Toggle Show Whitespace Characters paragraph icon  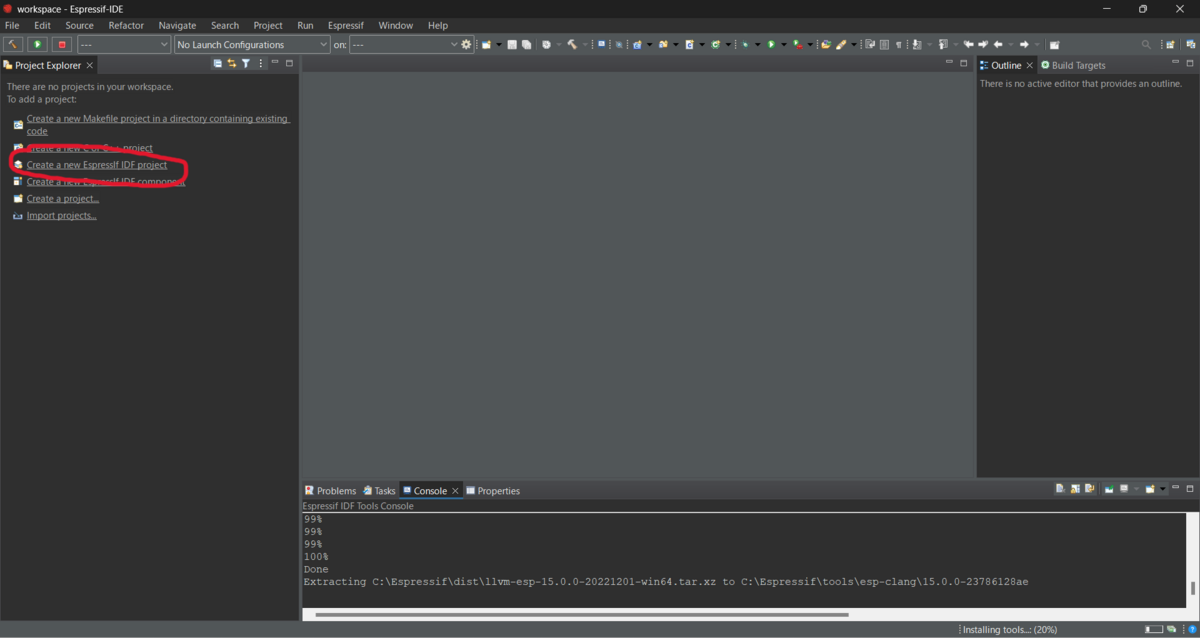898,44
